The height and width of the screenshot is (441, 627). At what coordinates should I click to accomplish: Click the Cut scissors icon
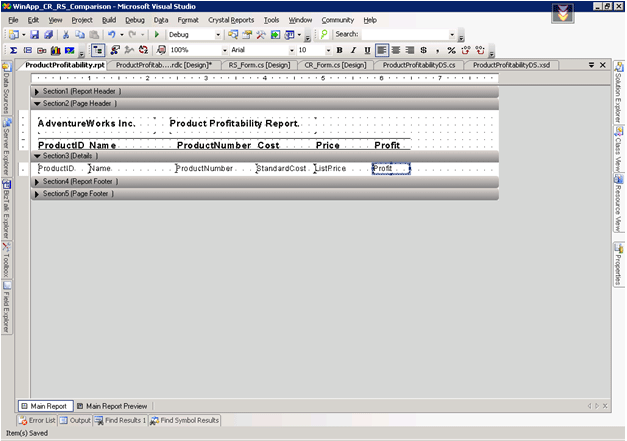(66, 35)
